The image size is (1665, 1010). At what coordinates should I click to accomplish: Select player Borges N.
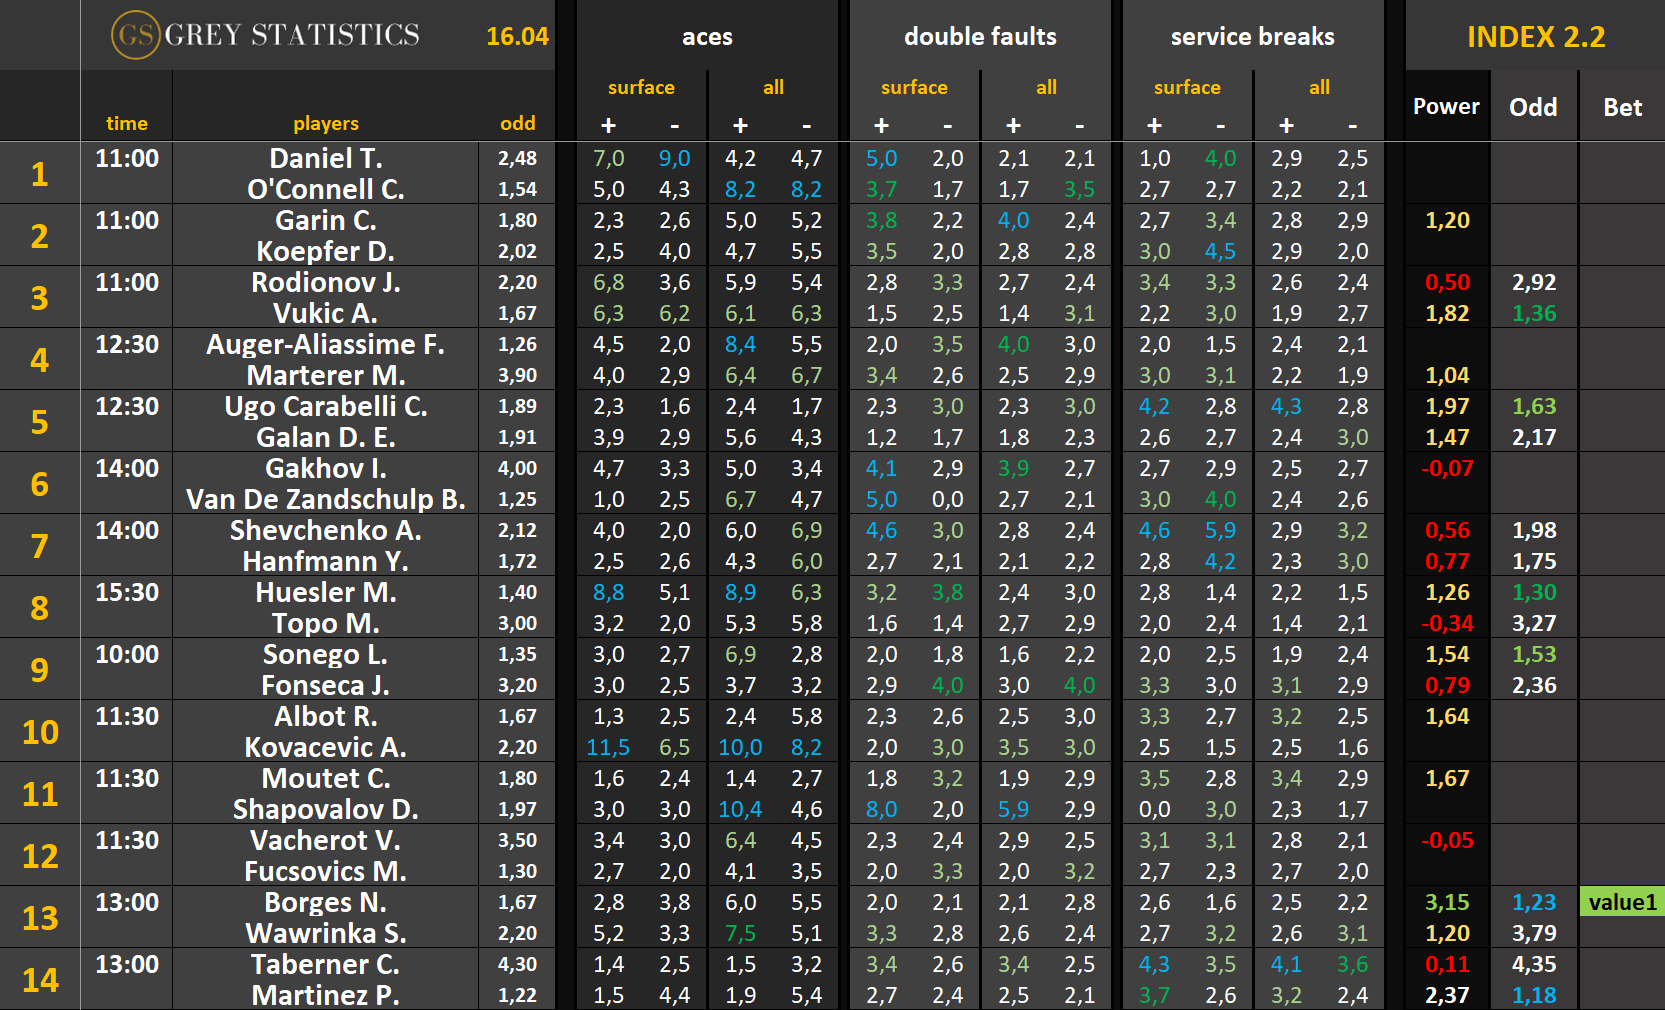(x=326, y=902)
